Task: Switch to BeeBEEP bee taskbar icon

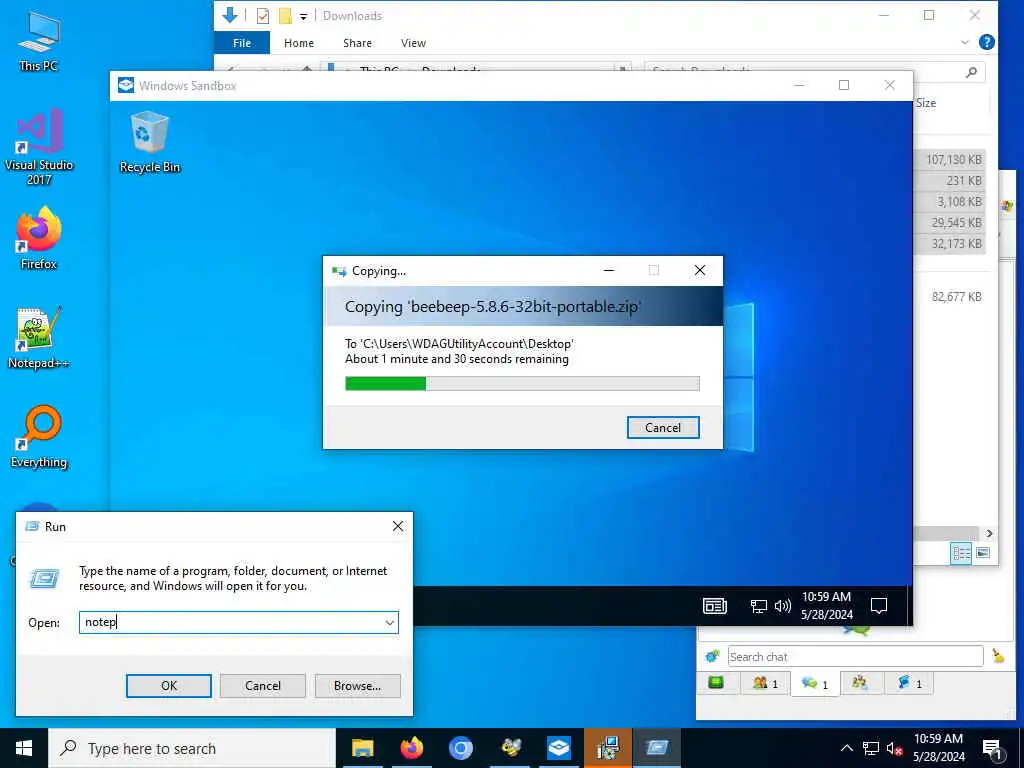Action: click(510, 748)
